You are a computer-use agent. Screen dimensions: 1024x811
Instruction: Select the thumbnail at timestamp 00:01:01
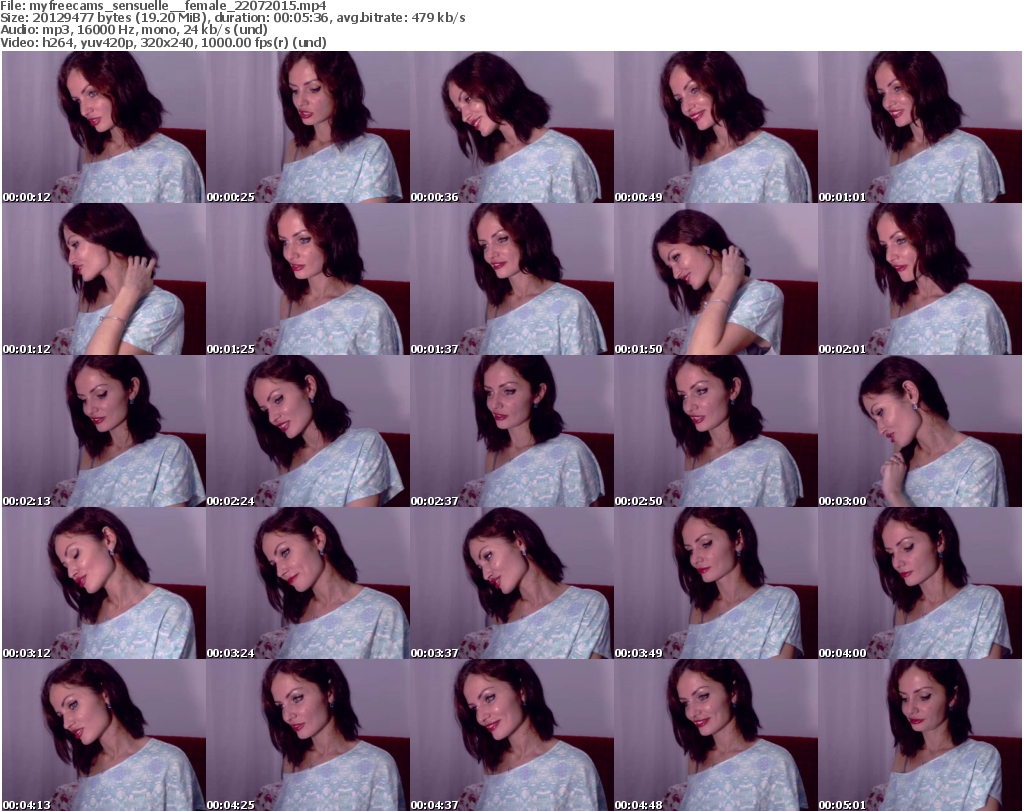pos(920,127)
